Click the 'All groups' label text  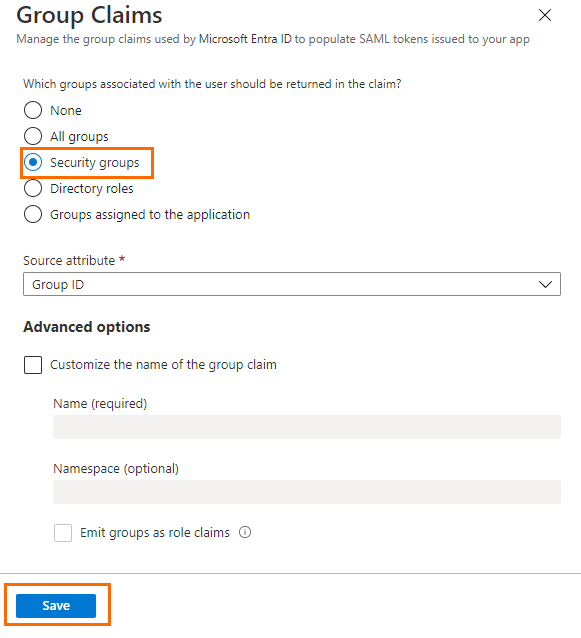(79, 137)
